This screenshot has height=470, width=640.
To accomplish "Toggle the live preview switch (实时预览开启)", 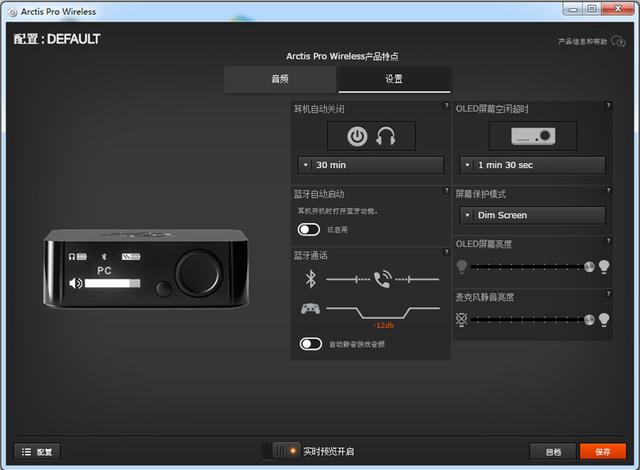I will click(286, 451).
